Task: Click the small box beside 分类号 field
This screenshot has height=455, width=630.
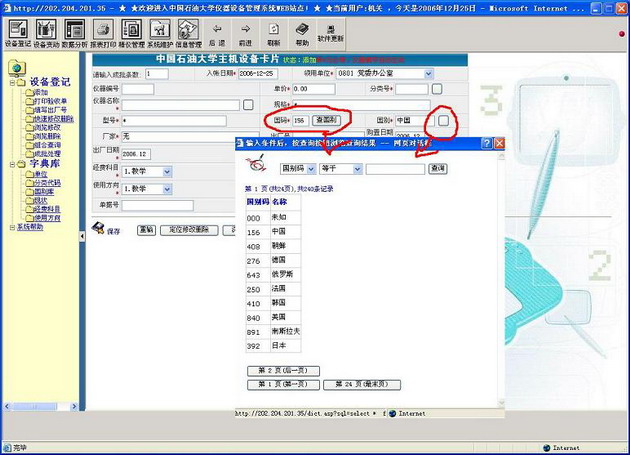Action: pos(436,89)
